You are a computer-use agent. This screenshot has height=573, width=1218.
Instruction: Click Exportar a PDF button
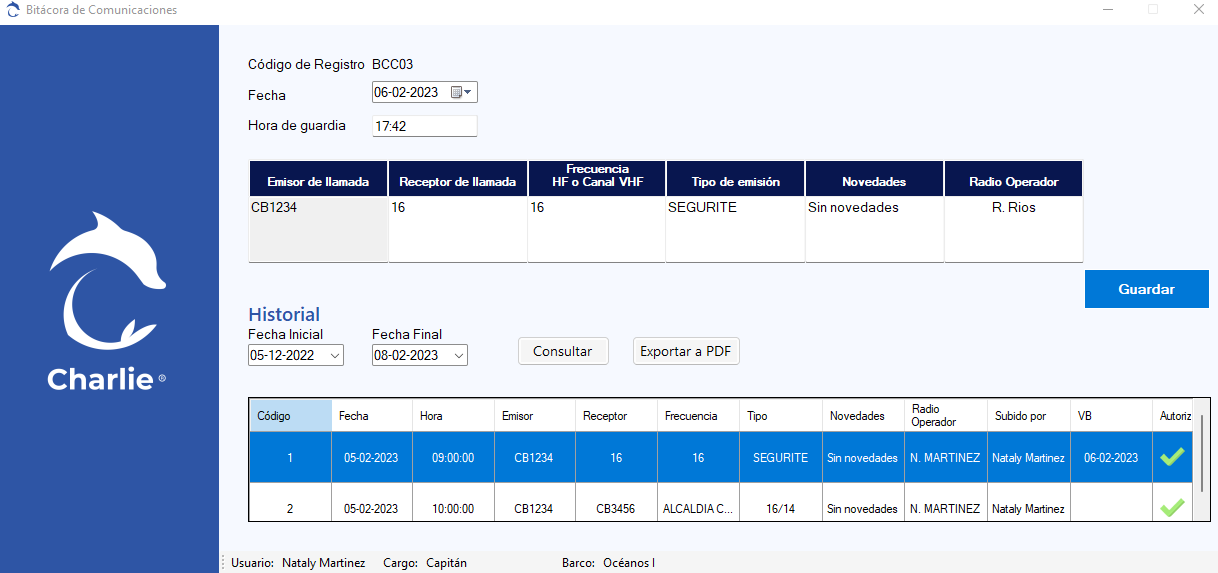click(x=686, y=351)
